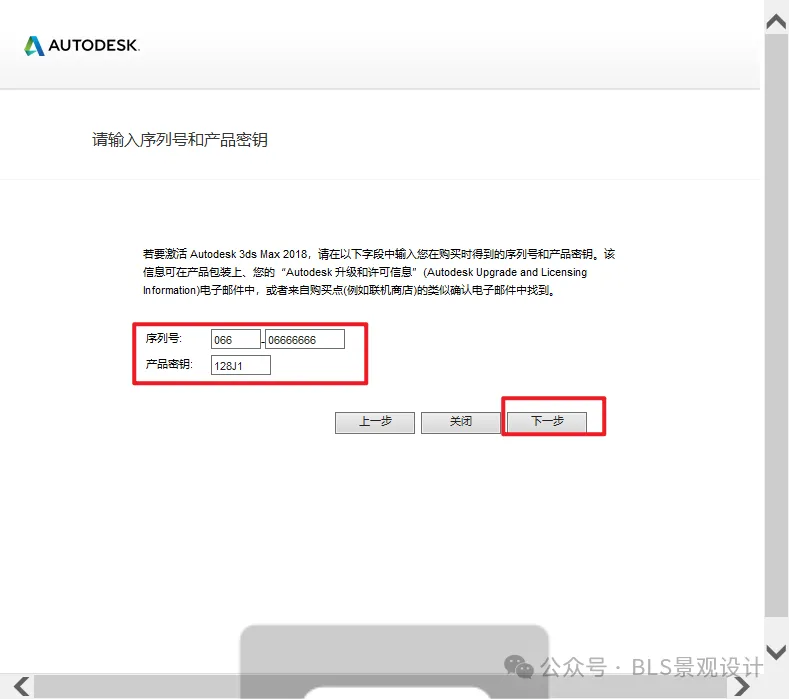
Task: Click the text Autodesk Upgrade and Licensing
Action: 507,272
